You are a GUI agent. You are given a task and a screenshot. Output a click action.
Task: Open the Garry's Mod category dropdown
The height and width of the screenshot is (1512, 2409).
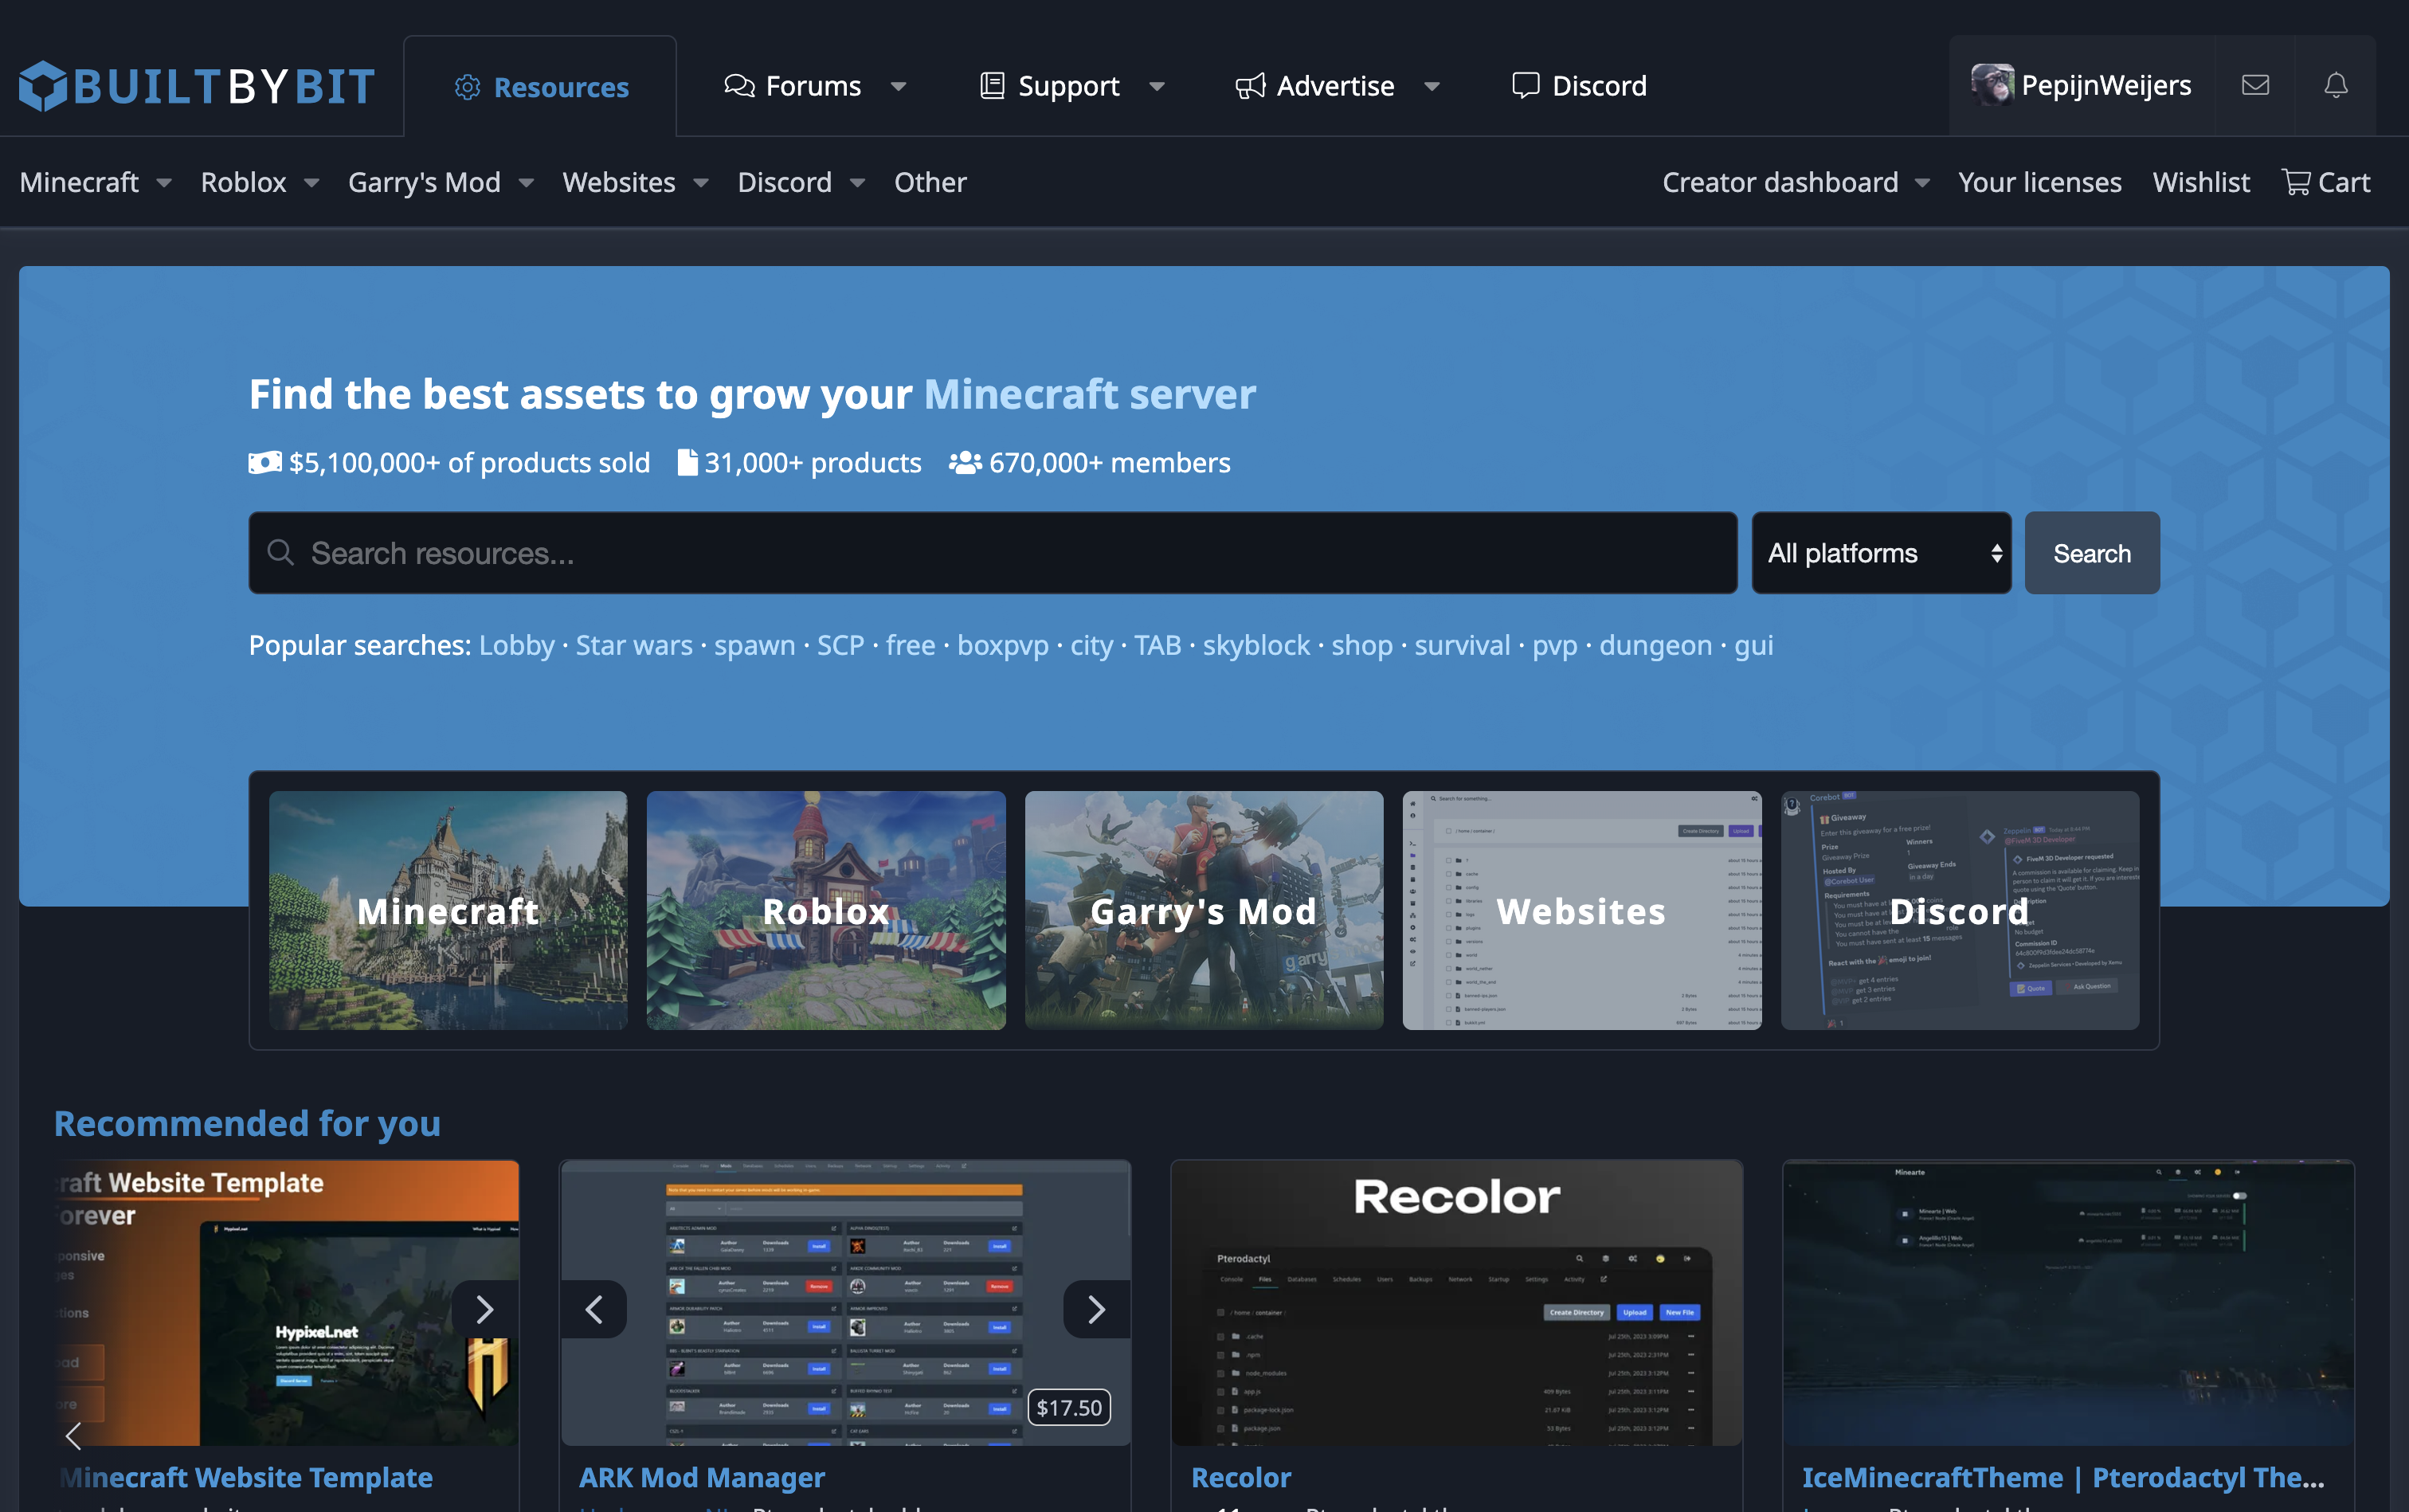click(x=526, y=183)
